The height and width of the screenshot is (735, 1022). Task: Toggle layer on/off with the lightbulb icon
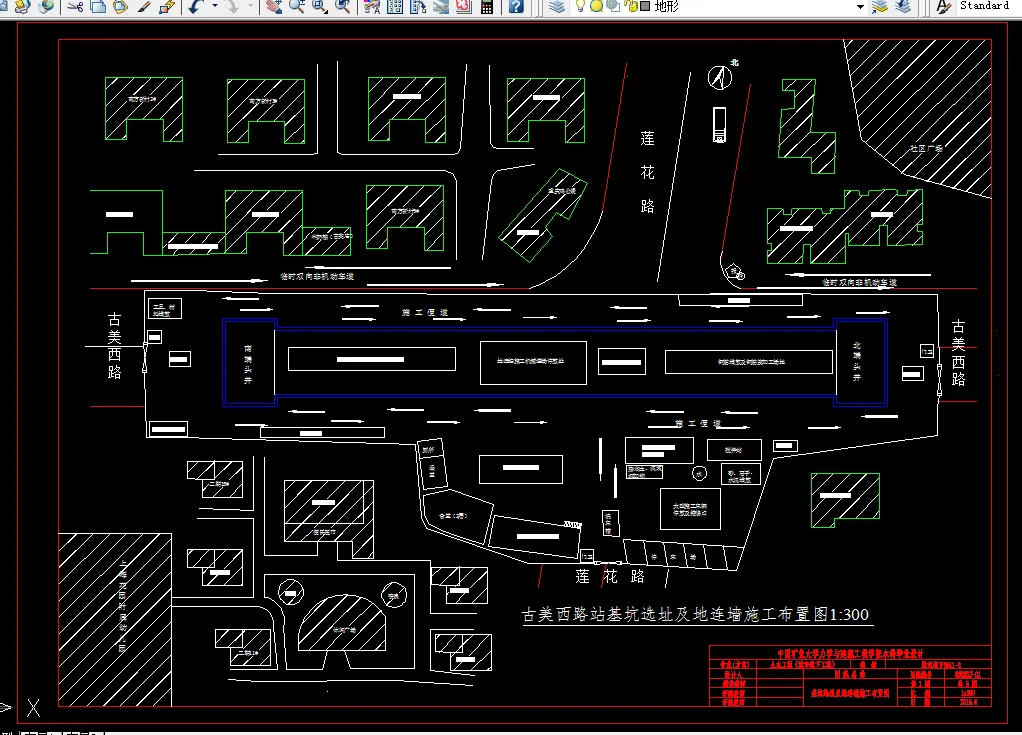click(579, 7)
